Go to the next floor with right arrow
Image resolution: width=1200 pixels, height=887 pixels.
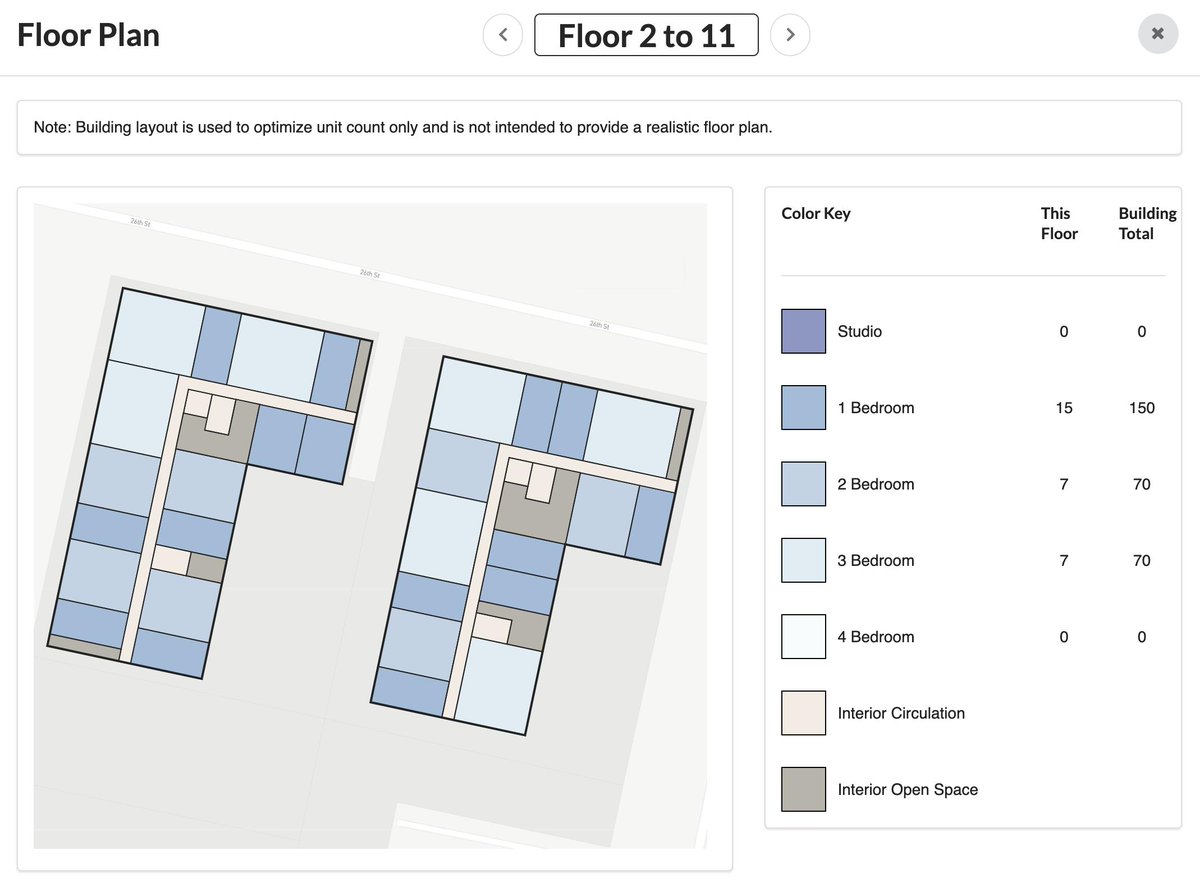pyautogui.click(x=790, y=35)
